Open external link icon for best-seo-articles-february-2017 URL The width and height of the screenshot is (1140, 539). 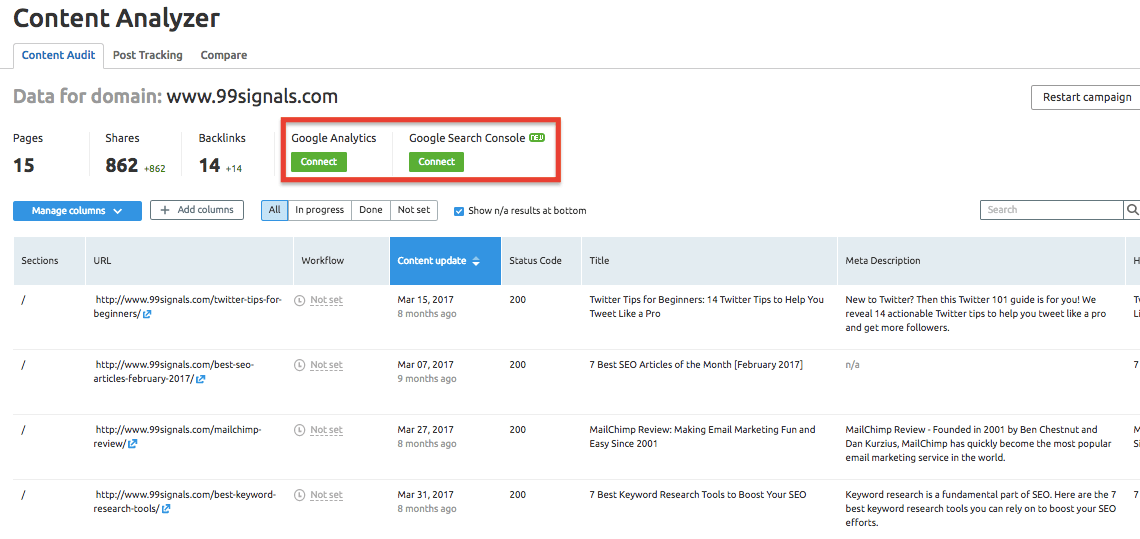[x=201, y=379]
